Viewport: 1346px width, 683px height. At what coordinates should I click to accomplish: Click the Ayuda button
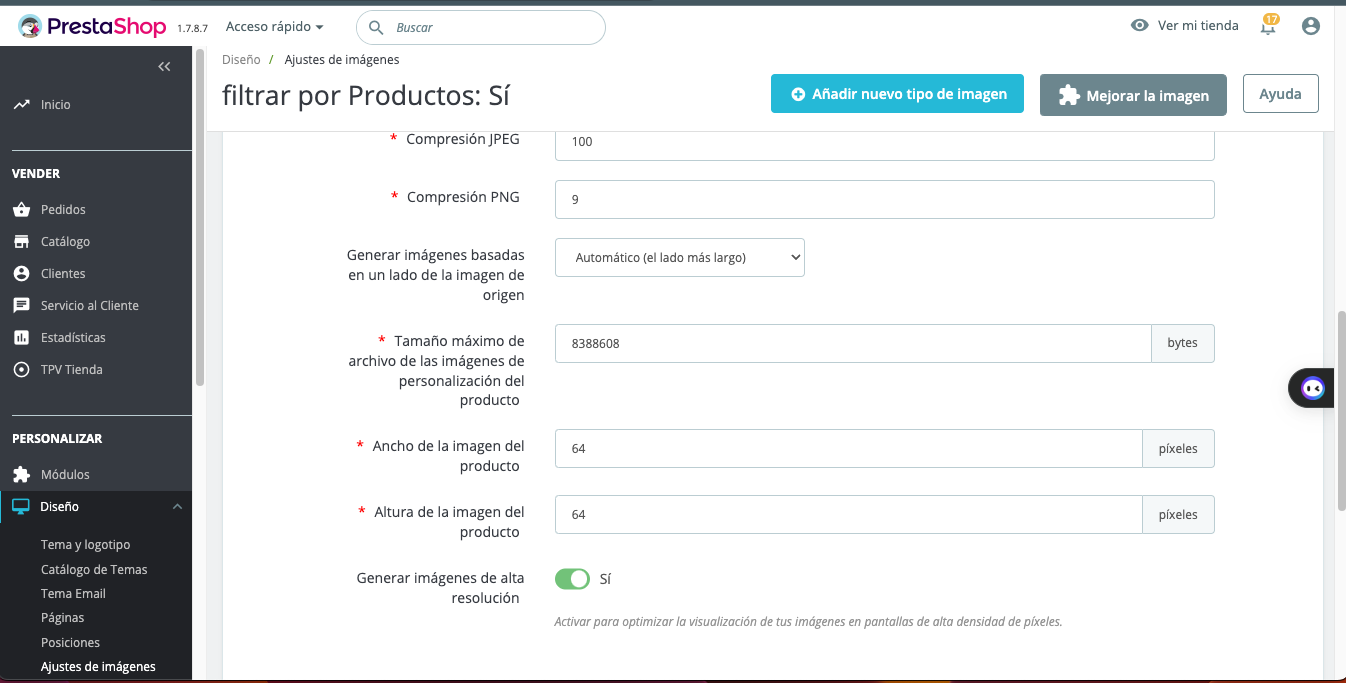click(x=1280, y=94)
